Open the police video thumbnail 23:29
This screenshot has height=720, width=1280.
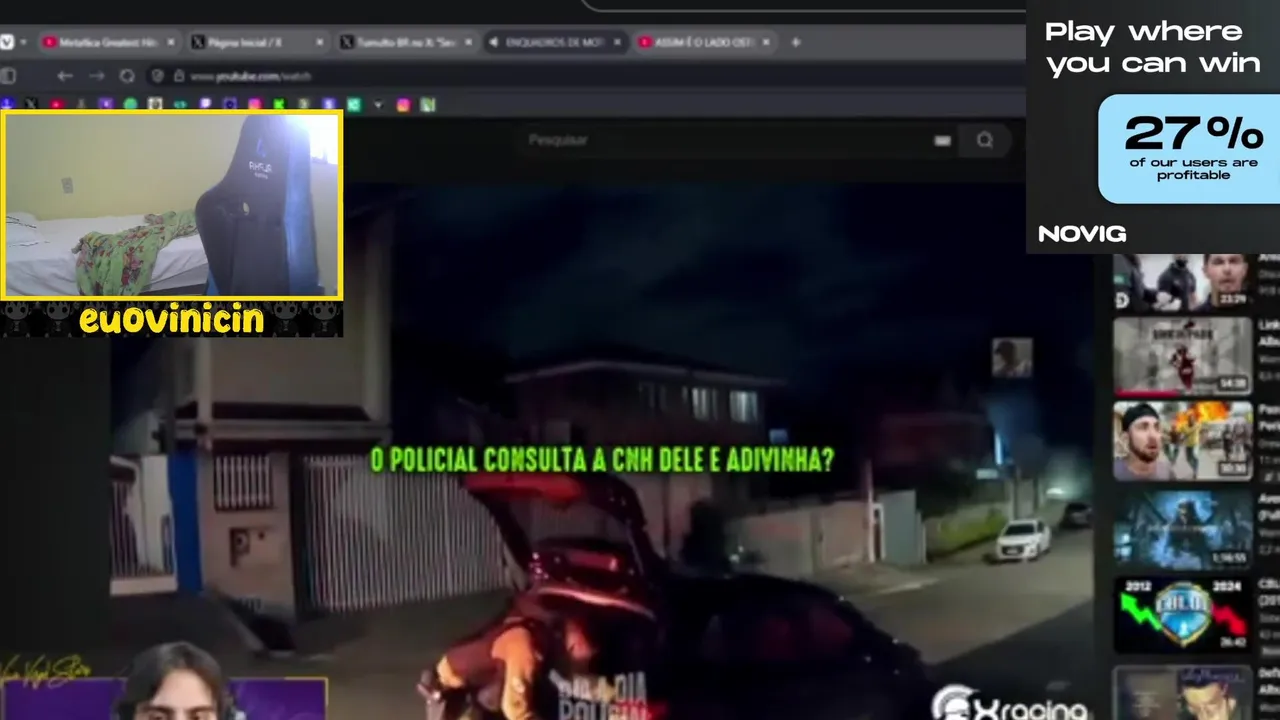(1183, 281)
